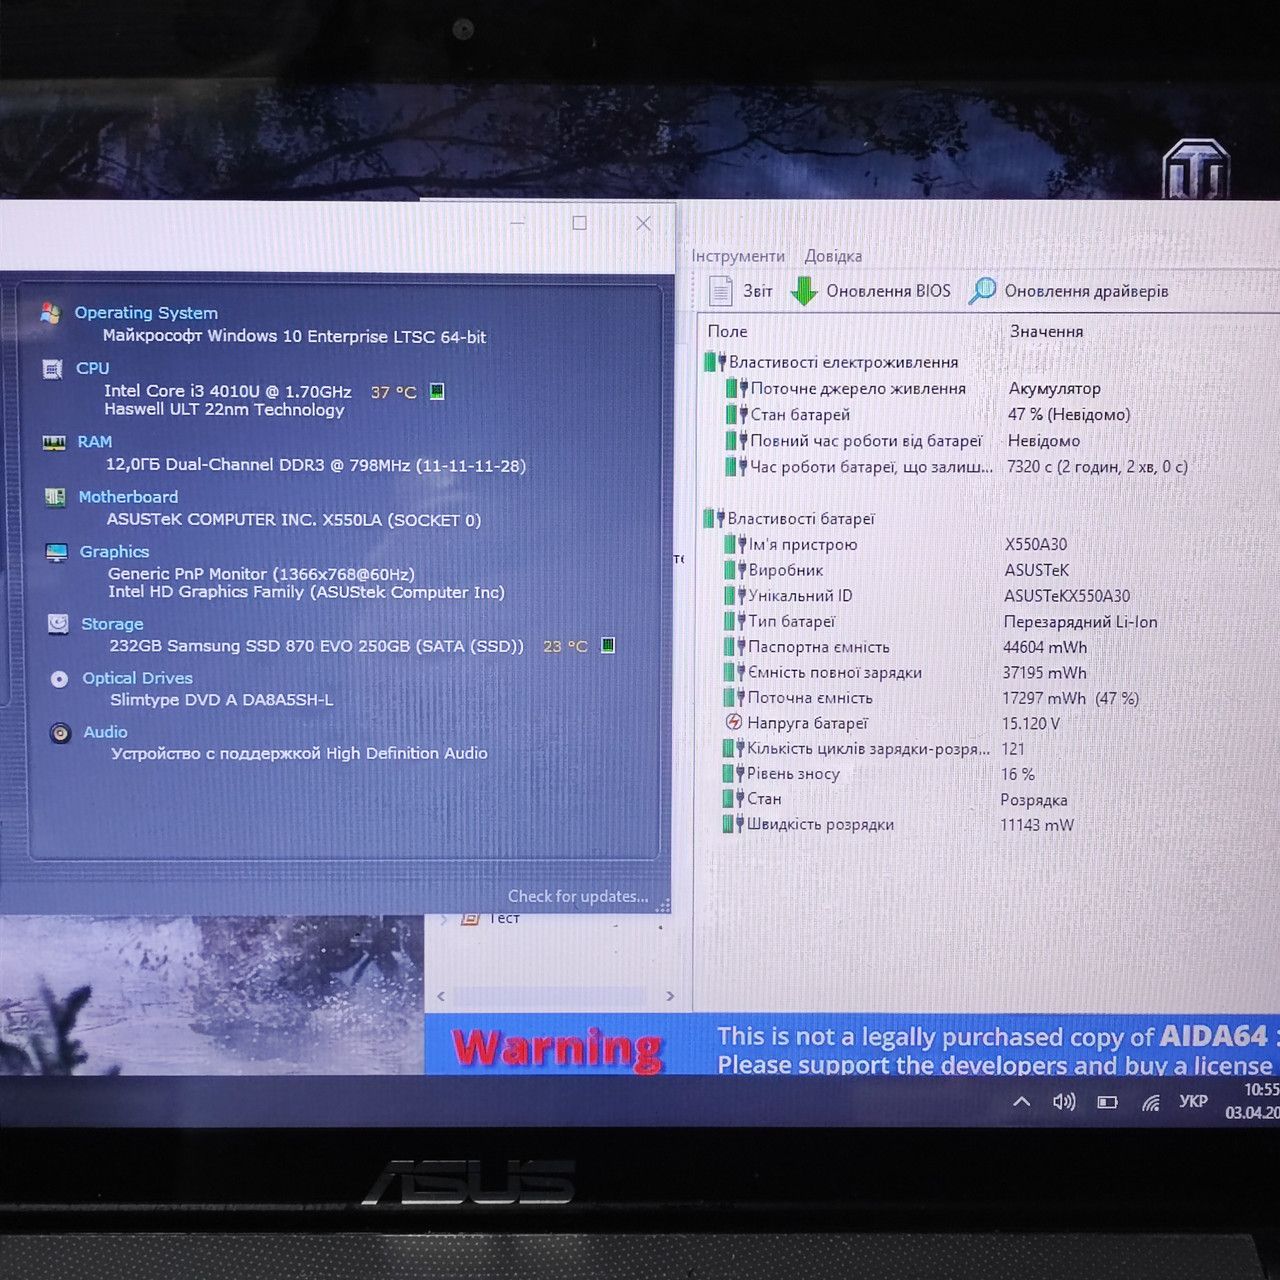Click the Звіт report icon
Viewport: 1280px width, 1280px height.
tap(720, 291)
